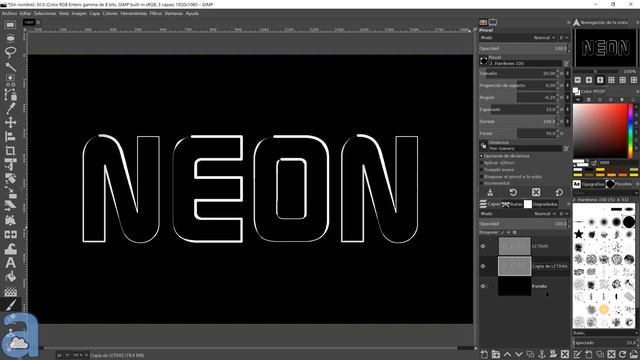Open the Filtros menu
The image size is (640, 360).
pos(156,13)
